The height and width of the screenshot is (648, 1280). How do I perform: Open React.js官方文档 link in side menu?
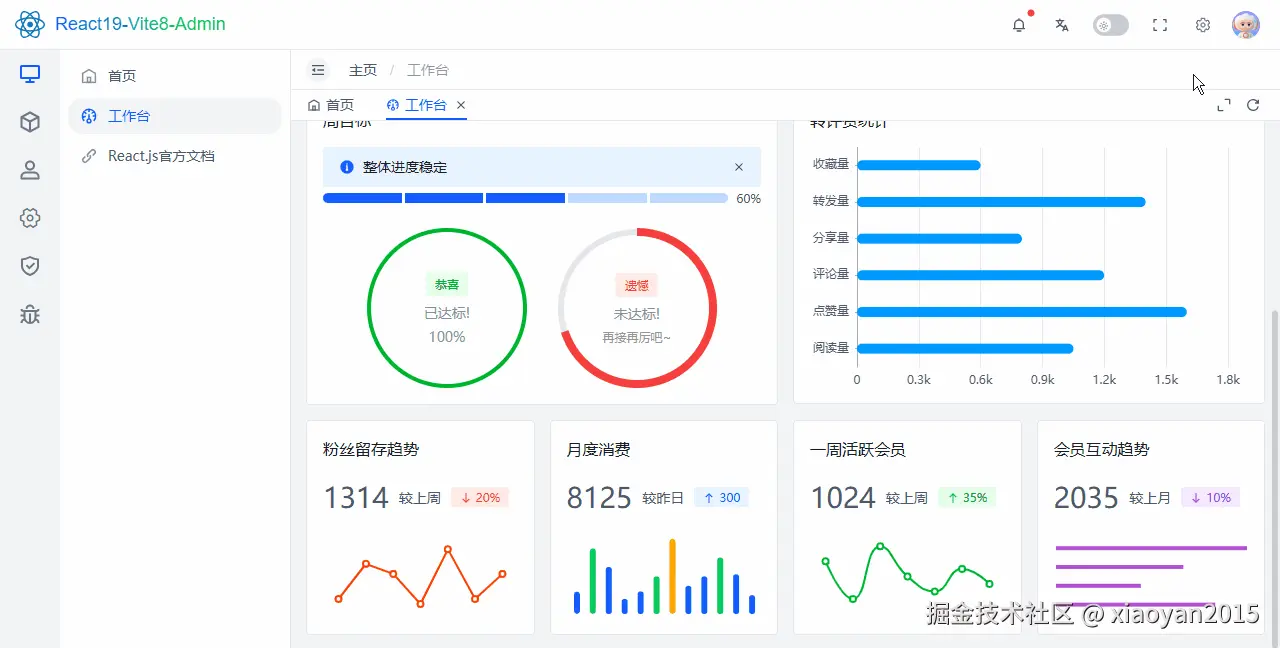[x=175, y=156]
